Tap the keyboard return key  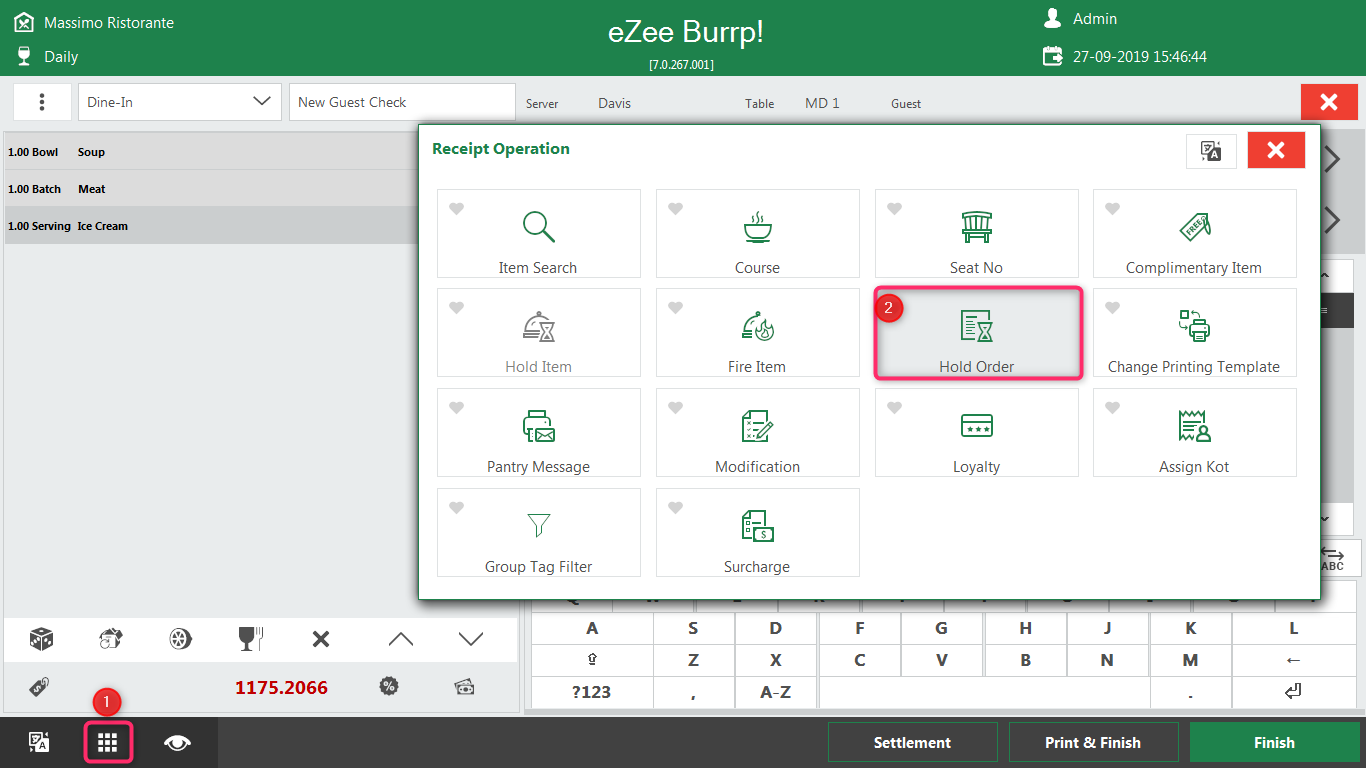1293,692
